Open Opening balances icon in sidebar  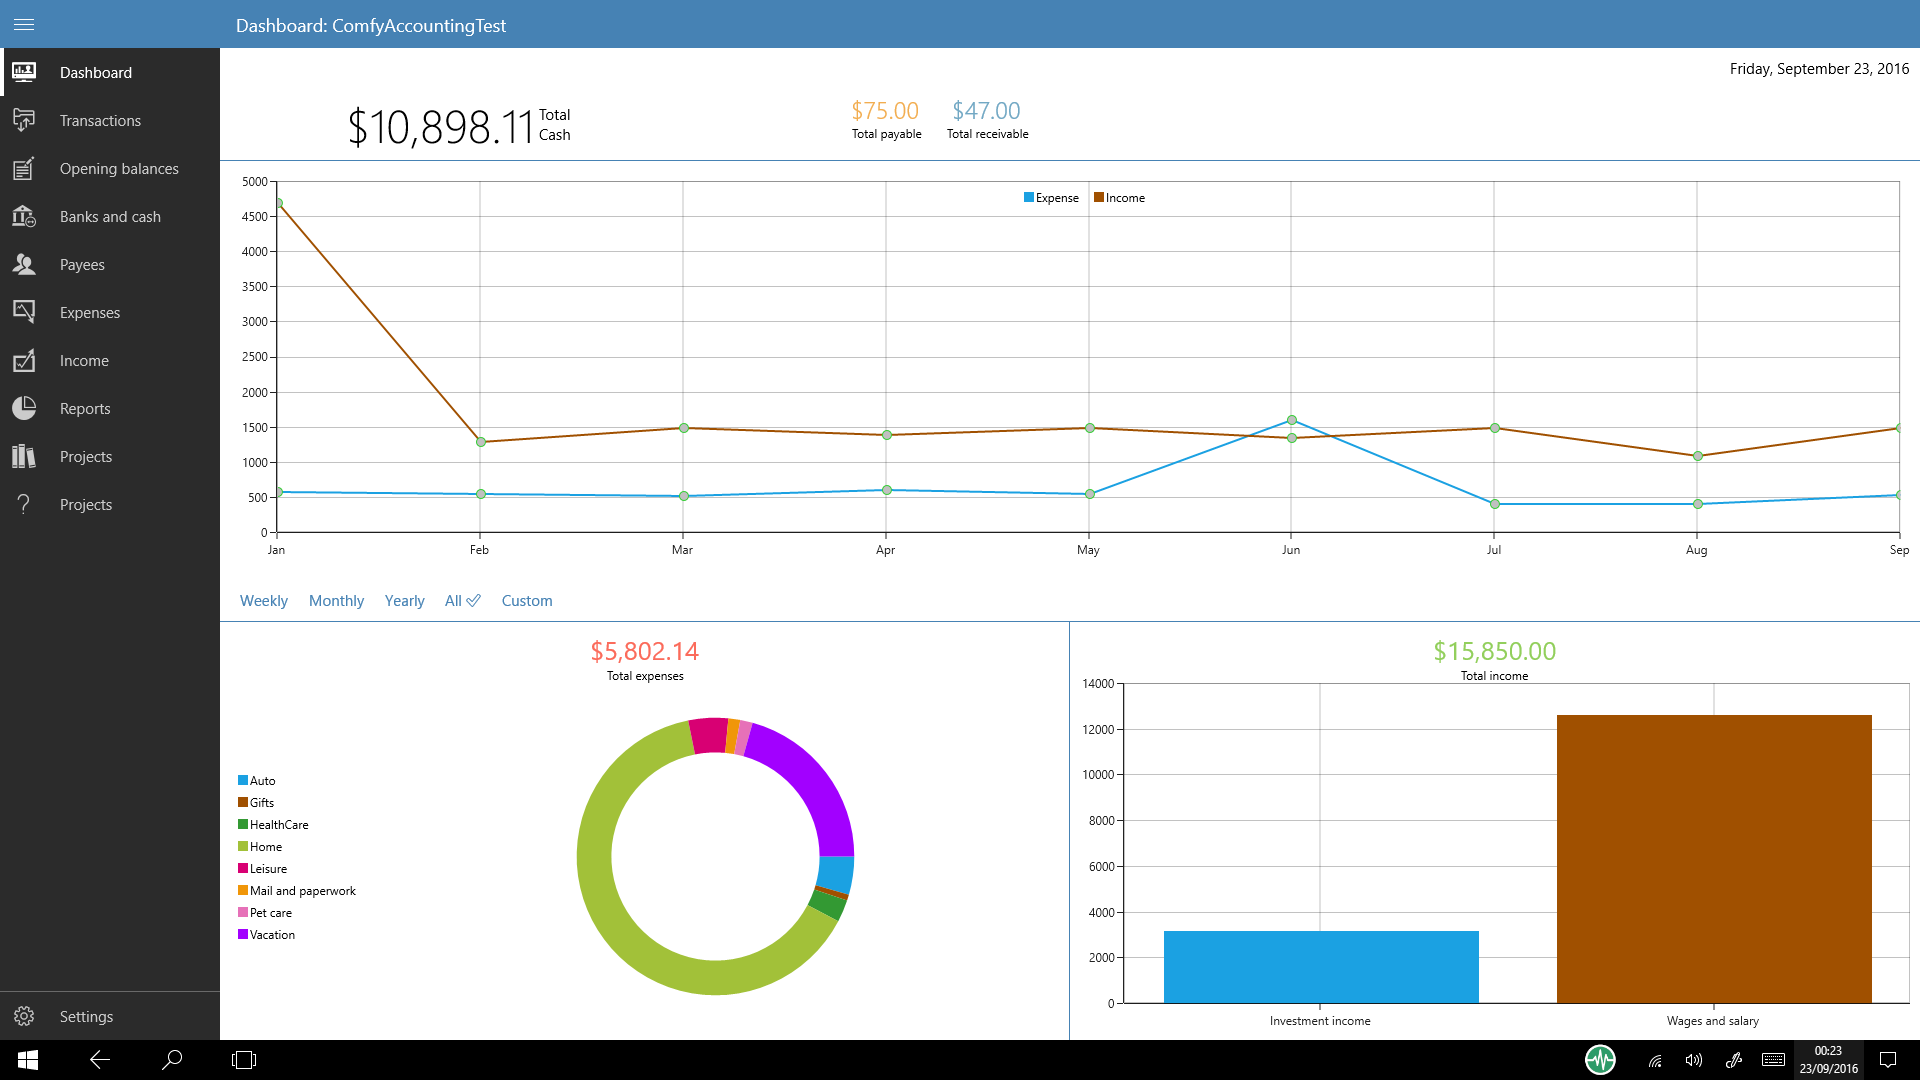pyautogui.click(x=24, y=169)
